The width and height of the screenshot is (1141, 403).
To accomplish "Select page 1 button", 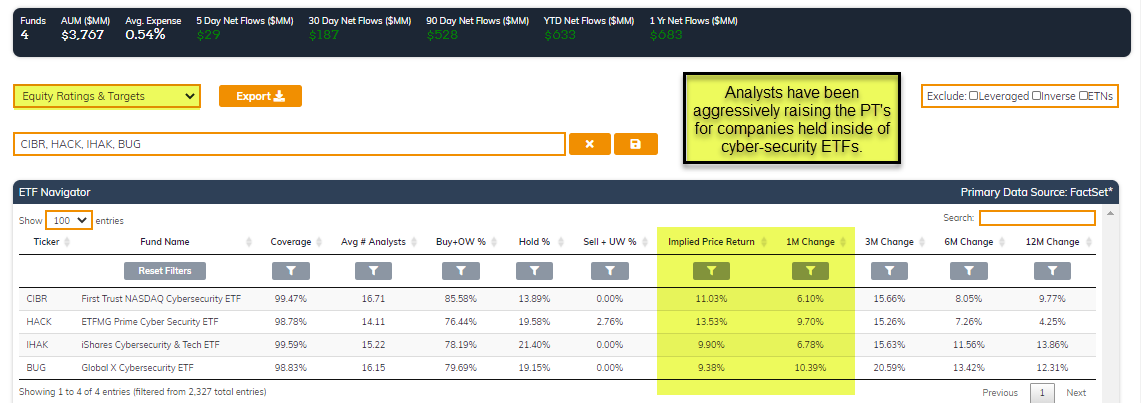I will tap(1042, 393).
